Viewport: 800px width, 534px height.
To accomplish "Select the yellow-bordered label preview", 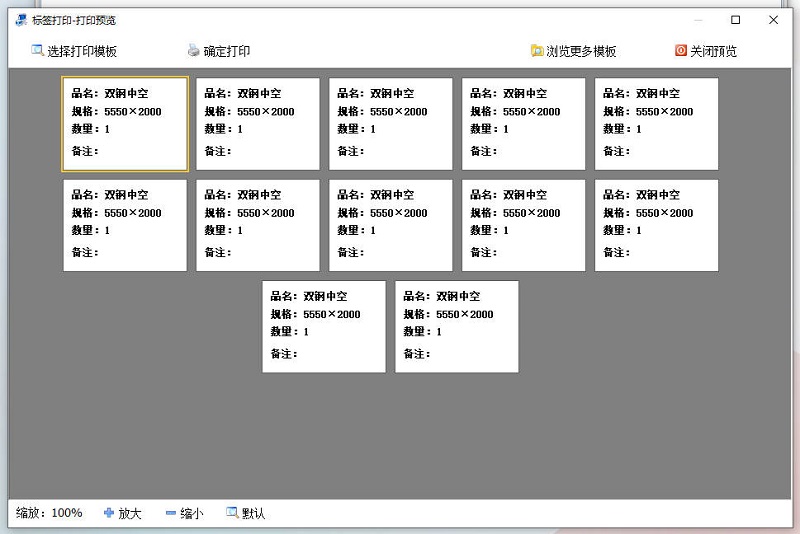I will click(125, 124).
